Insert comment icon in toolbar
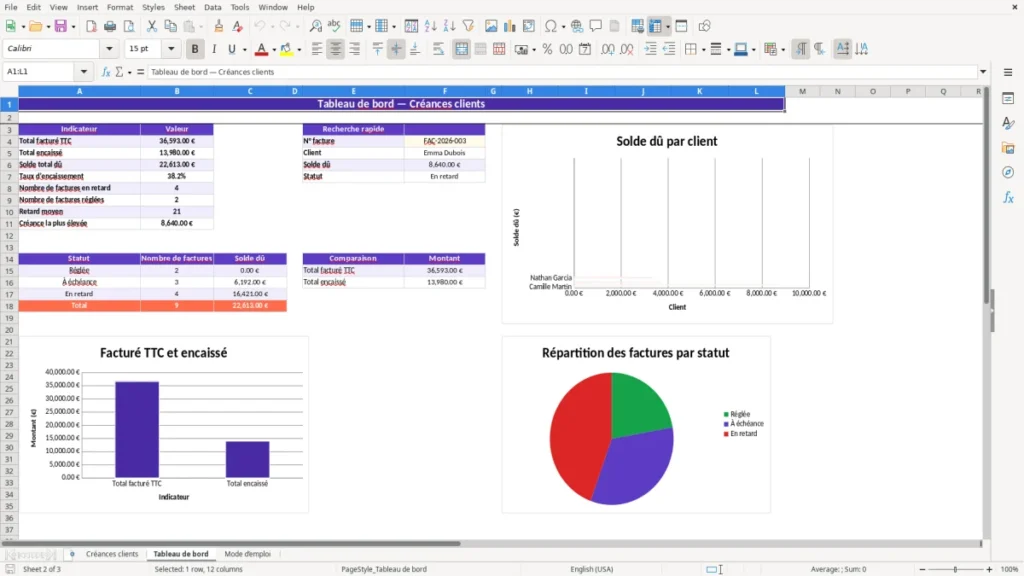The height and width of the screenshot is (576, 1024). click(x=596, y=26)
